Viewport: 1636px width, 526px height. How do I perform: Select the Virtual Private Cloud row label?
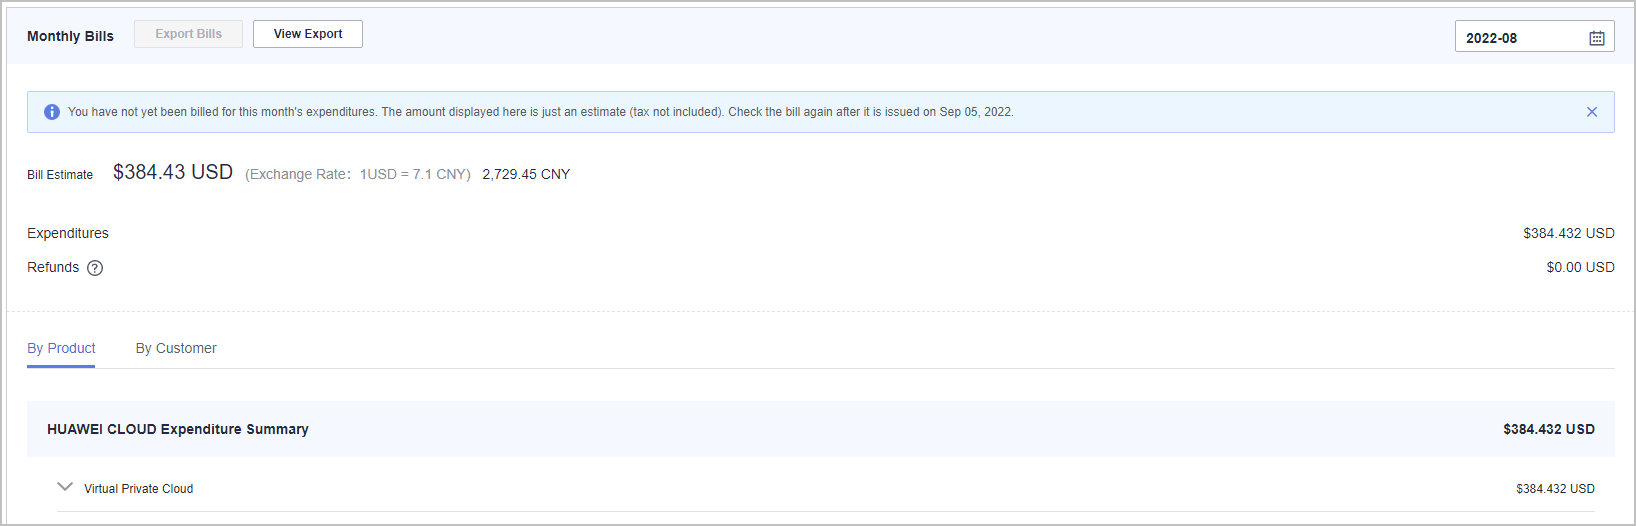pos(139,489)
